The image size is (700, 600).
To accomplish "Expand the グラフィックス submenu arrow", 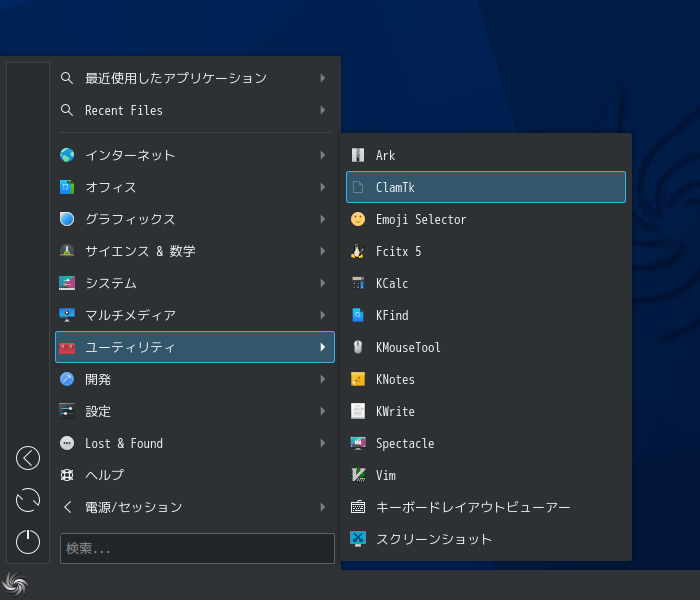I will 323,219.
